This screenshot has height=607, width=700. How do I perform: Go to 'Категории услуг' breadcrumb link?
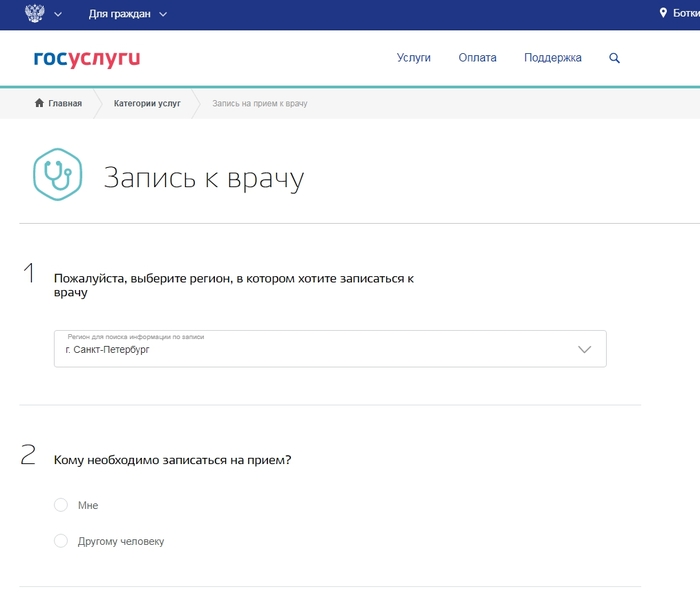coord(147,103)
